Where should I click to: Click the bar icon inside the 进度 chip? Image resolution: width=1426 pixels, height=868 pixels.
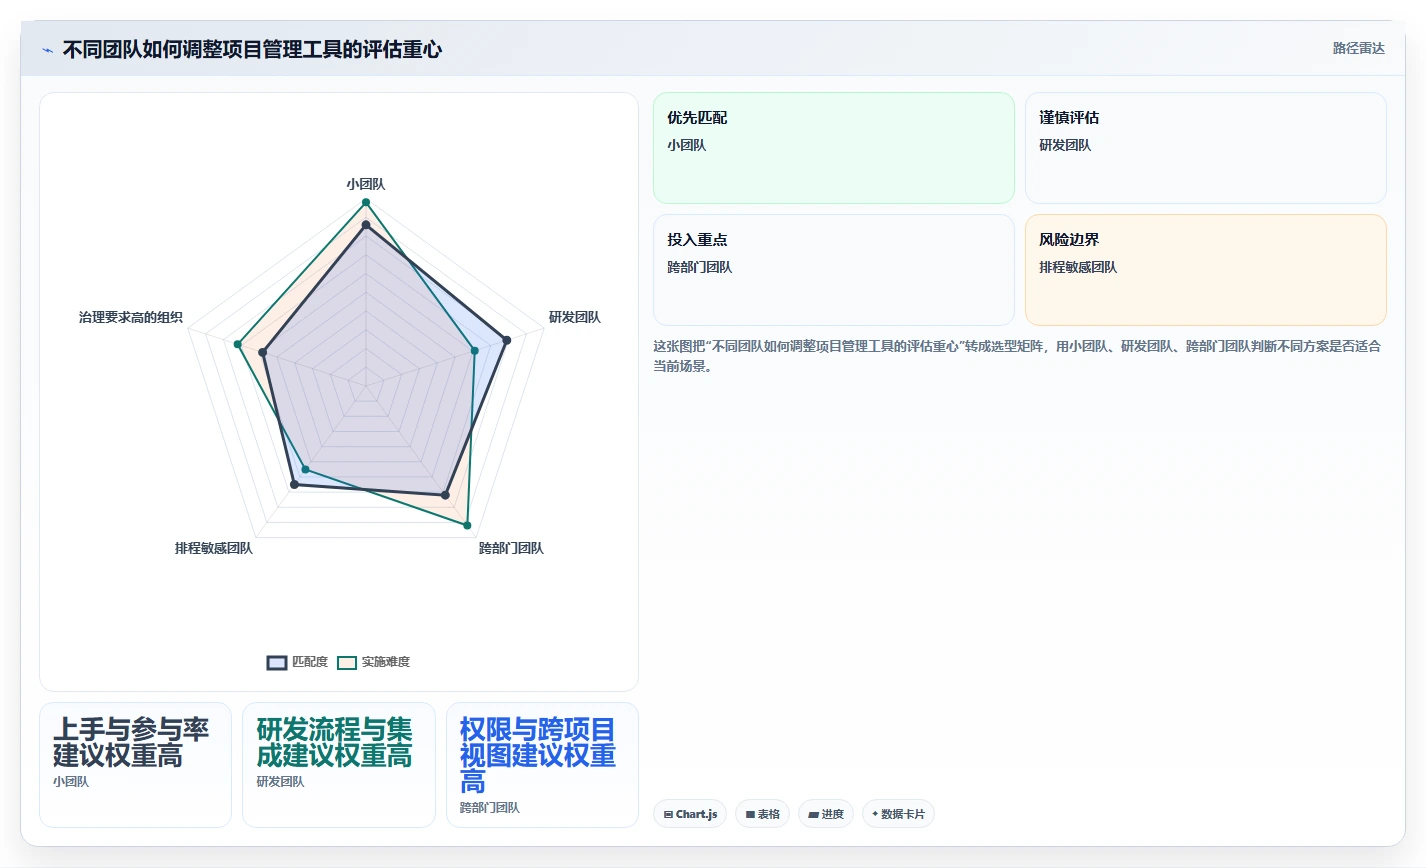814,815
